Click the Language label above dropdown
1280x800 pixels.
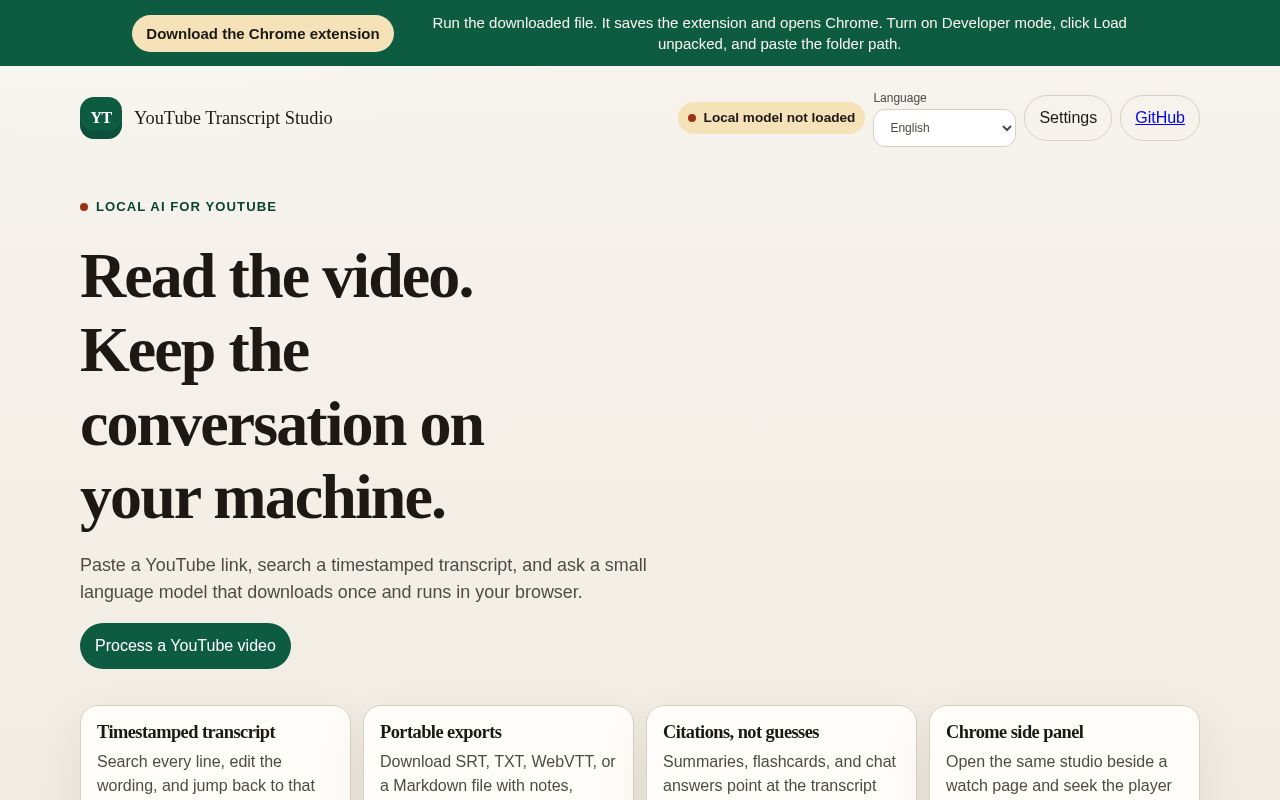click(x=900, y=98)
